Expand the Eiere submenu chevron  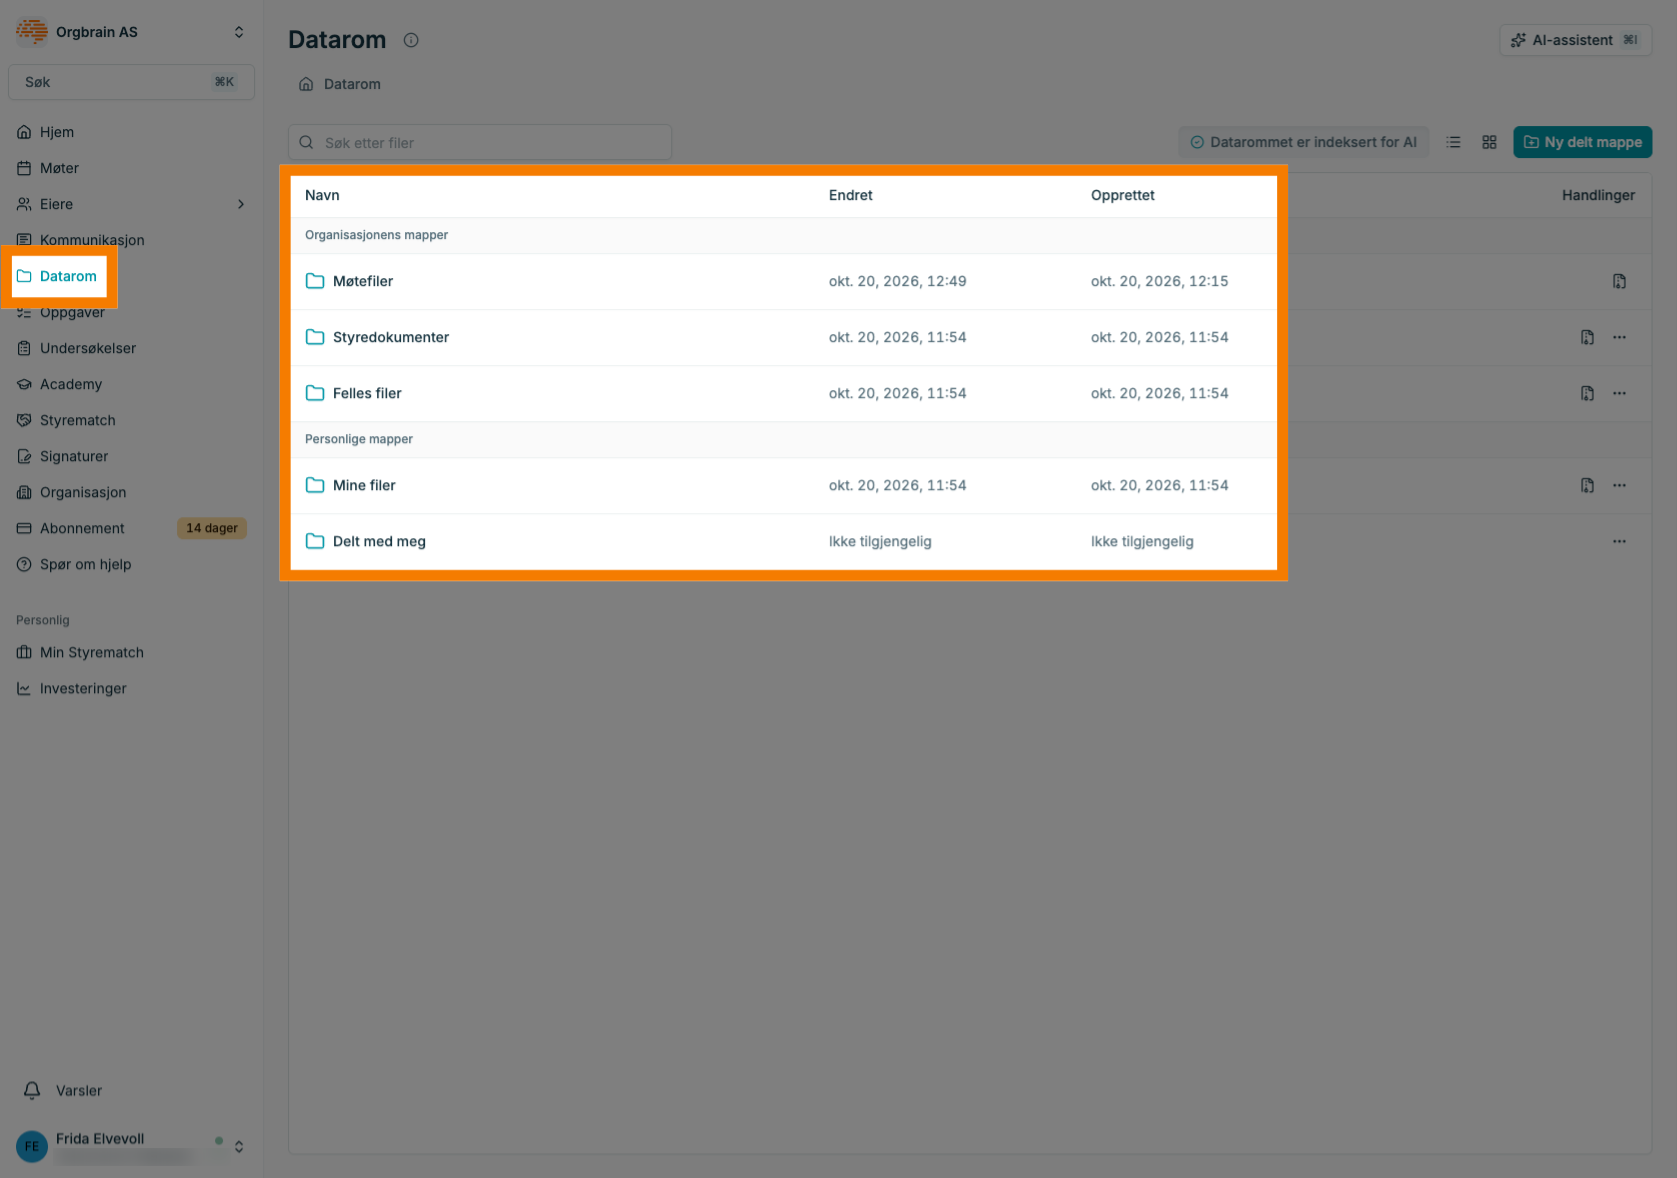click(241, 204)
